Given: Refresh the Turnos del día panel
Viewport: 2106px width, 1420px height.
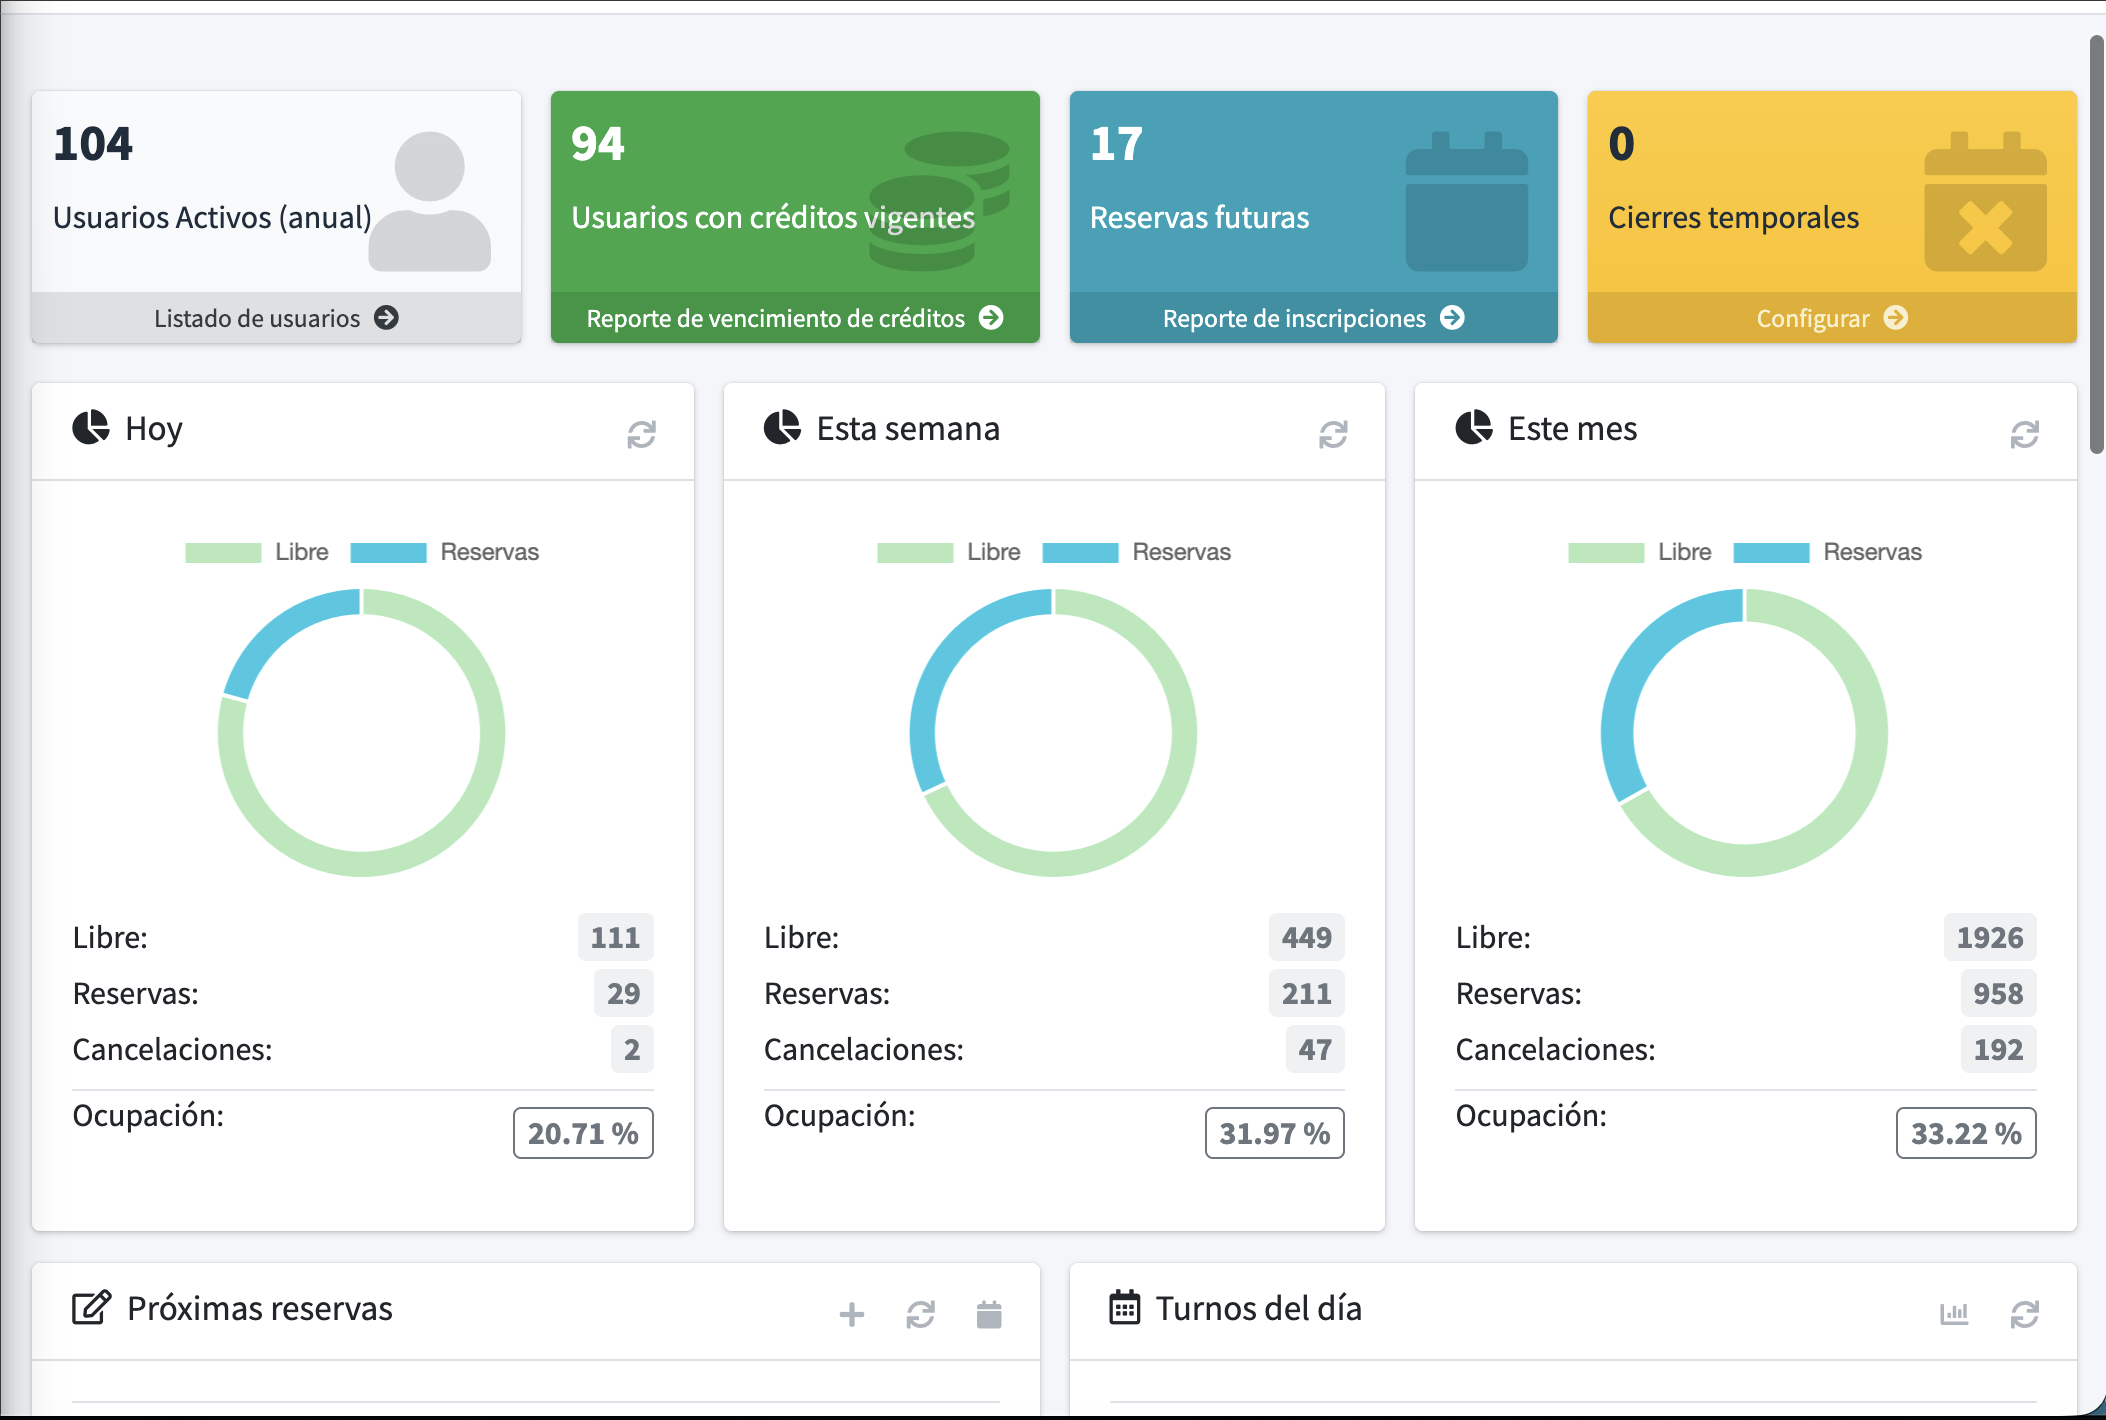Looking at the screenshot, I should pos(2025,1314).
